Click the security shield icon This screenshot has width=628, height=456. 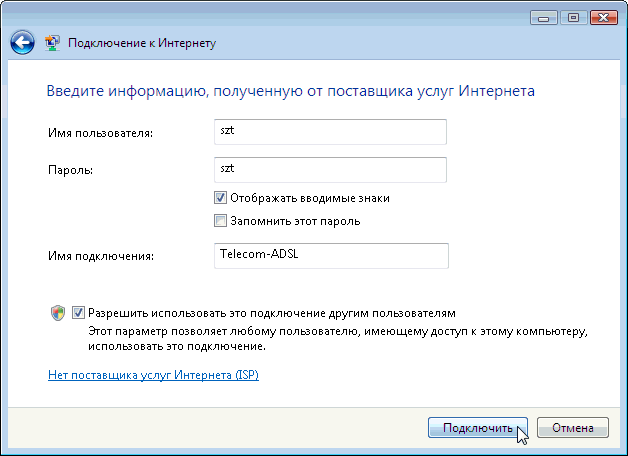(58, 313)
